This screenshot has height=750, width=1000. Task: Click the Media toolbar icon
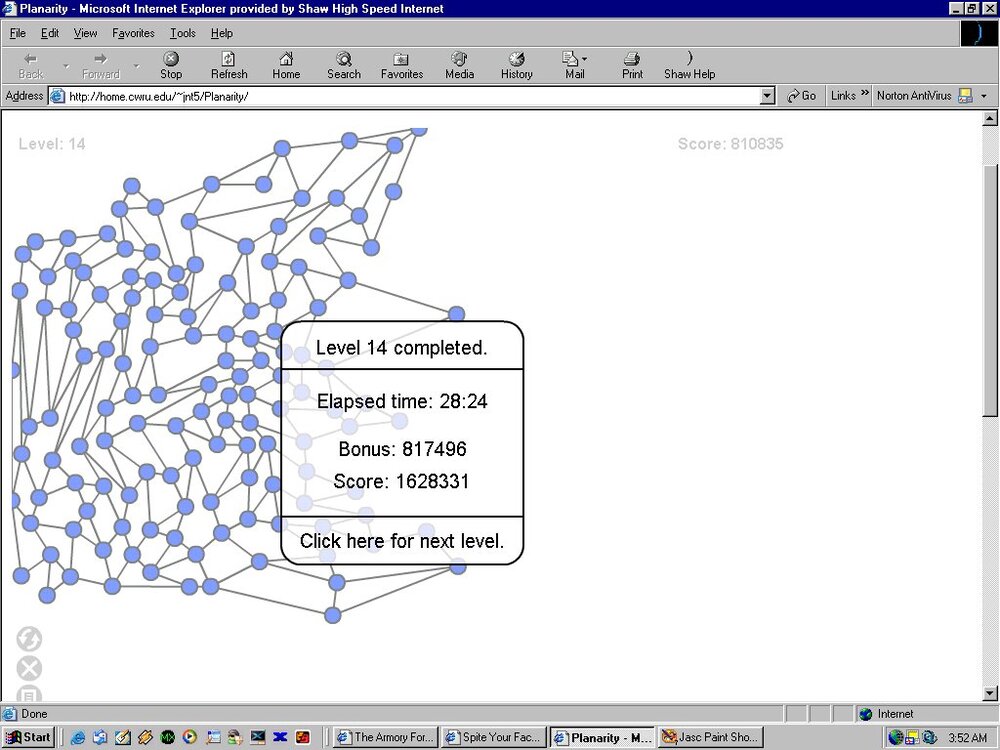point(459,65)
